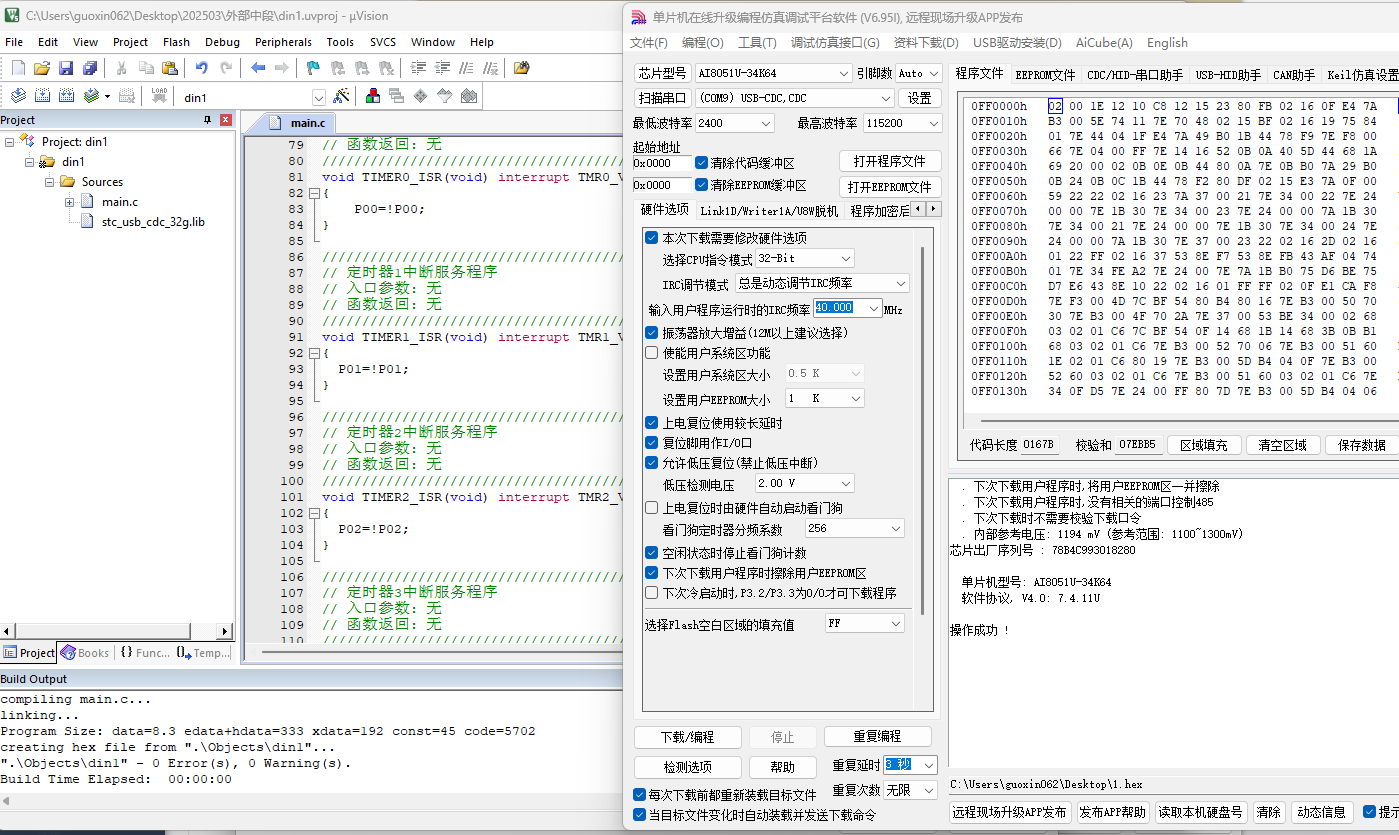Click Find in Files folder-binoculars icon

[x=521, y=68]
